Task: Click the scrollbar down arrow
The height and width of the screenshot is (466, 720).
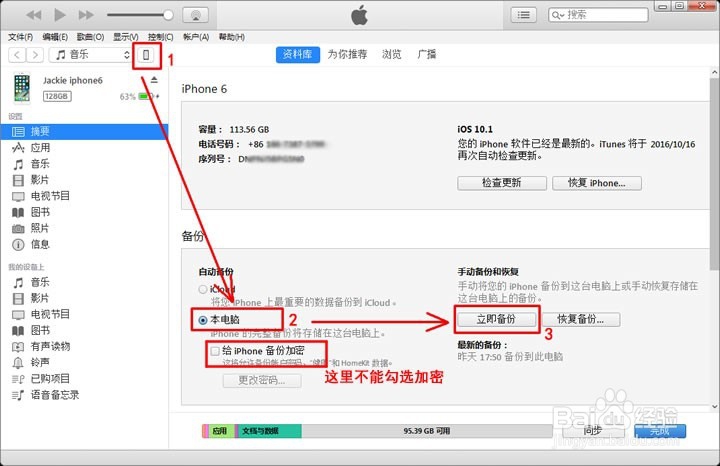Action: click(x=714, y=406)
